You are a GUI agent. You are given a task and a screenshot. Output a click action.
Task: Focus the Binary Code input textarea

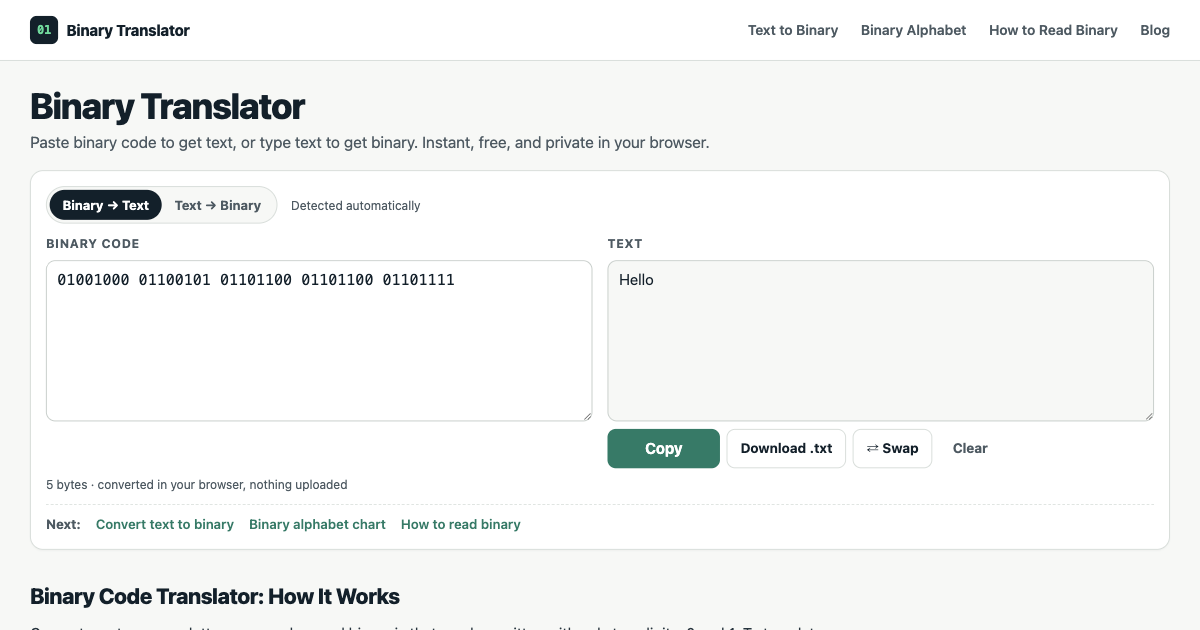[x=319, y=341]
